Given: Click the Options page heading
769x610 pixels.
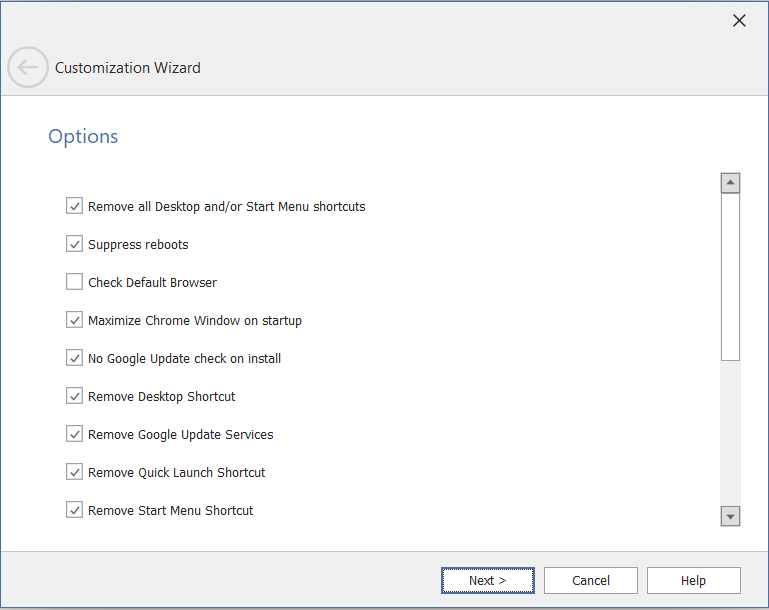Looking at the screenshot, I should click(83, 136).
